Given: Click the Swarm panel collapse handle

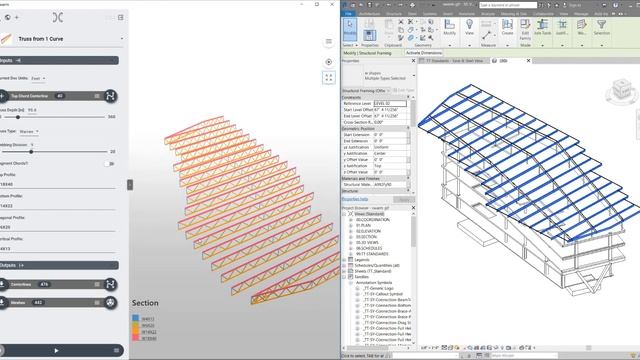Looking at the screenshot, I should point(130,185).
